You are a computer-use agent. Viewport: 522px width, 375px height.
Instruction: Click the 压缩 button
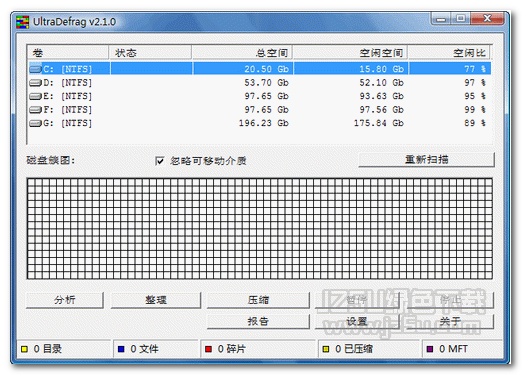258,300
